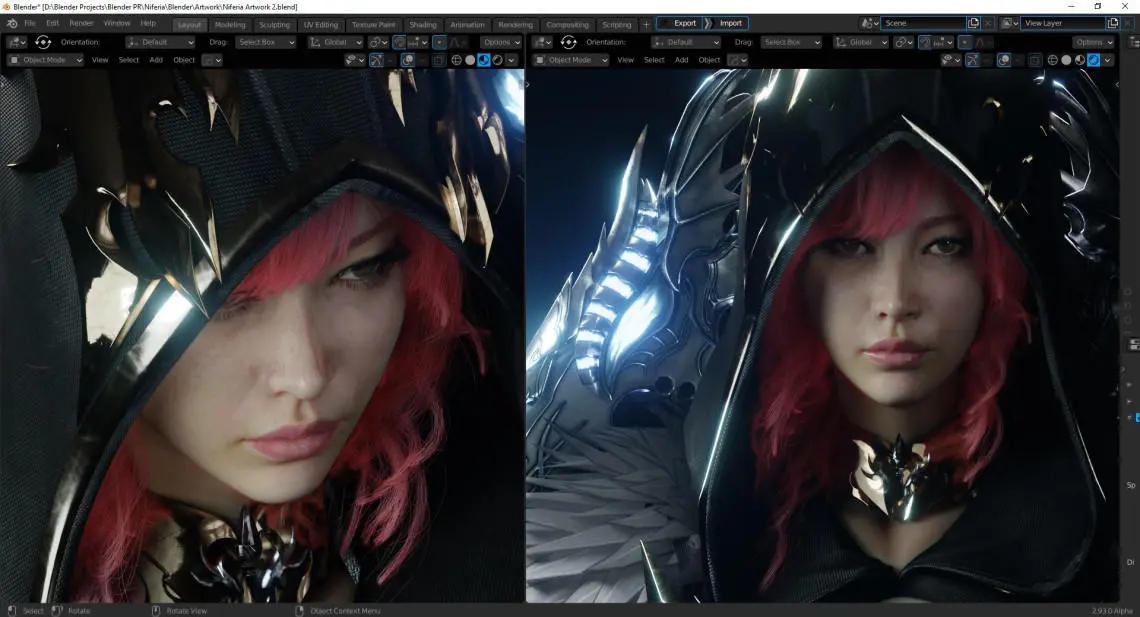The image size is (1140, 617).
Task: Select solid shading in right viewport
Action: pos(1066,60)
